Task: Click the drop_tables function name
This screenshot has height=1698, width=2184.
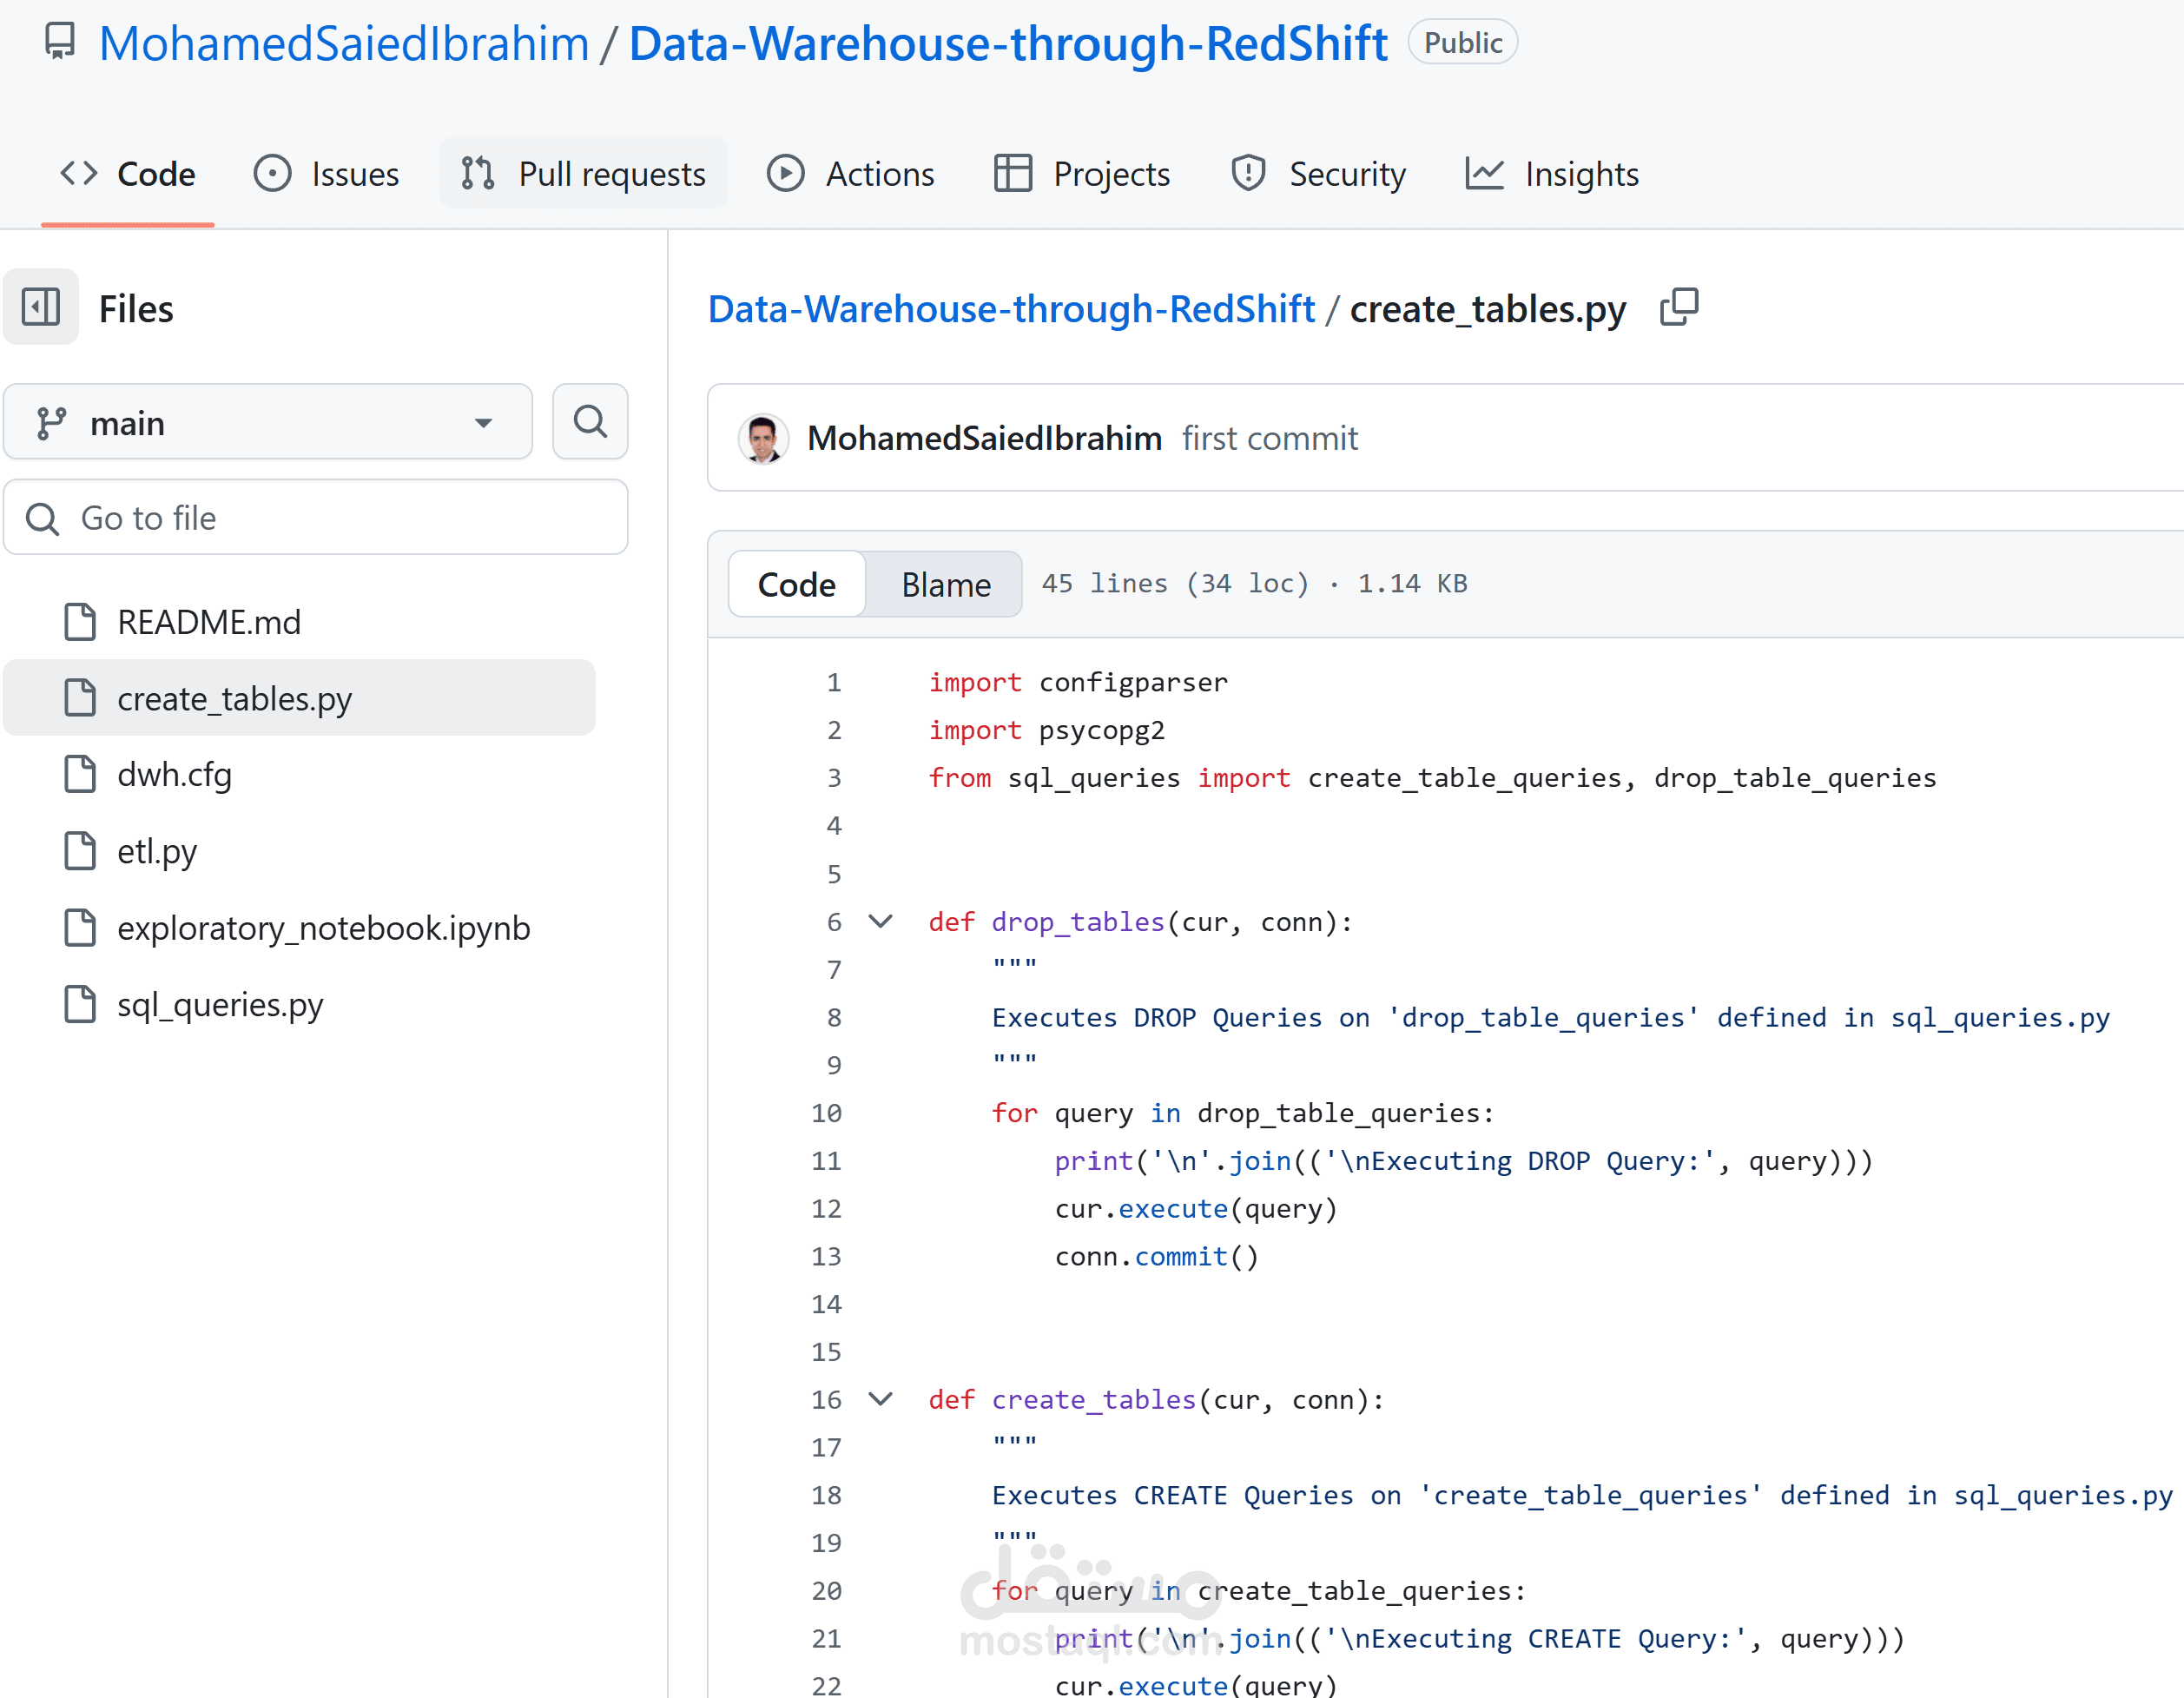Action: click(x=1078, y=922)
